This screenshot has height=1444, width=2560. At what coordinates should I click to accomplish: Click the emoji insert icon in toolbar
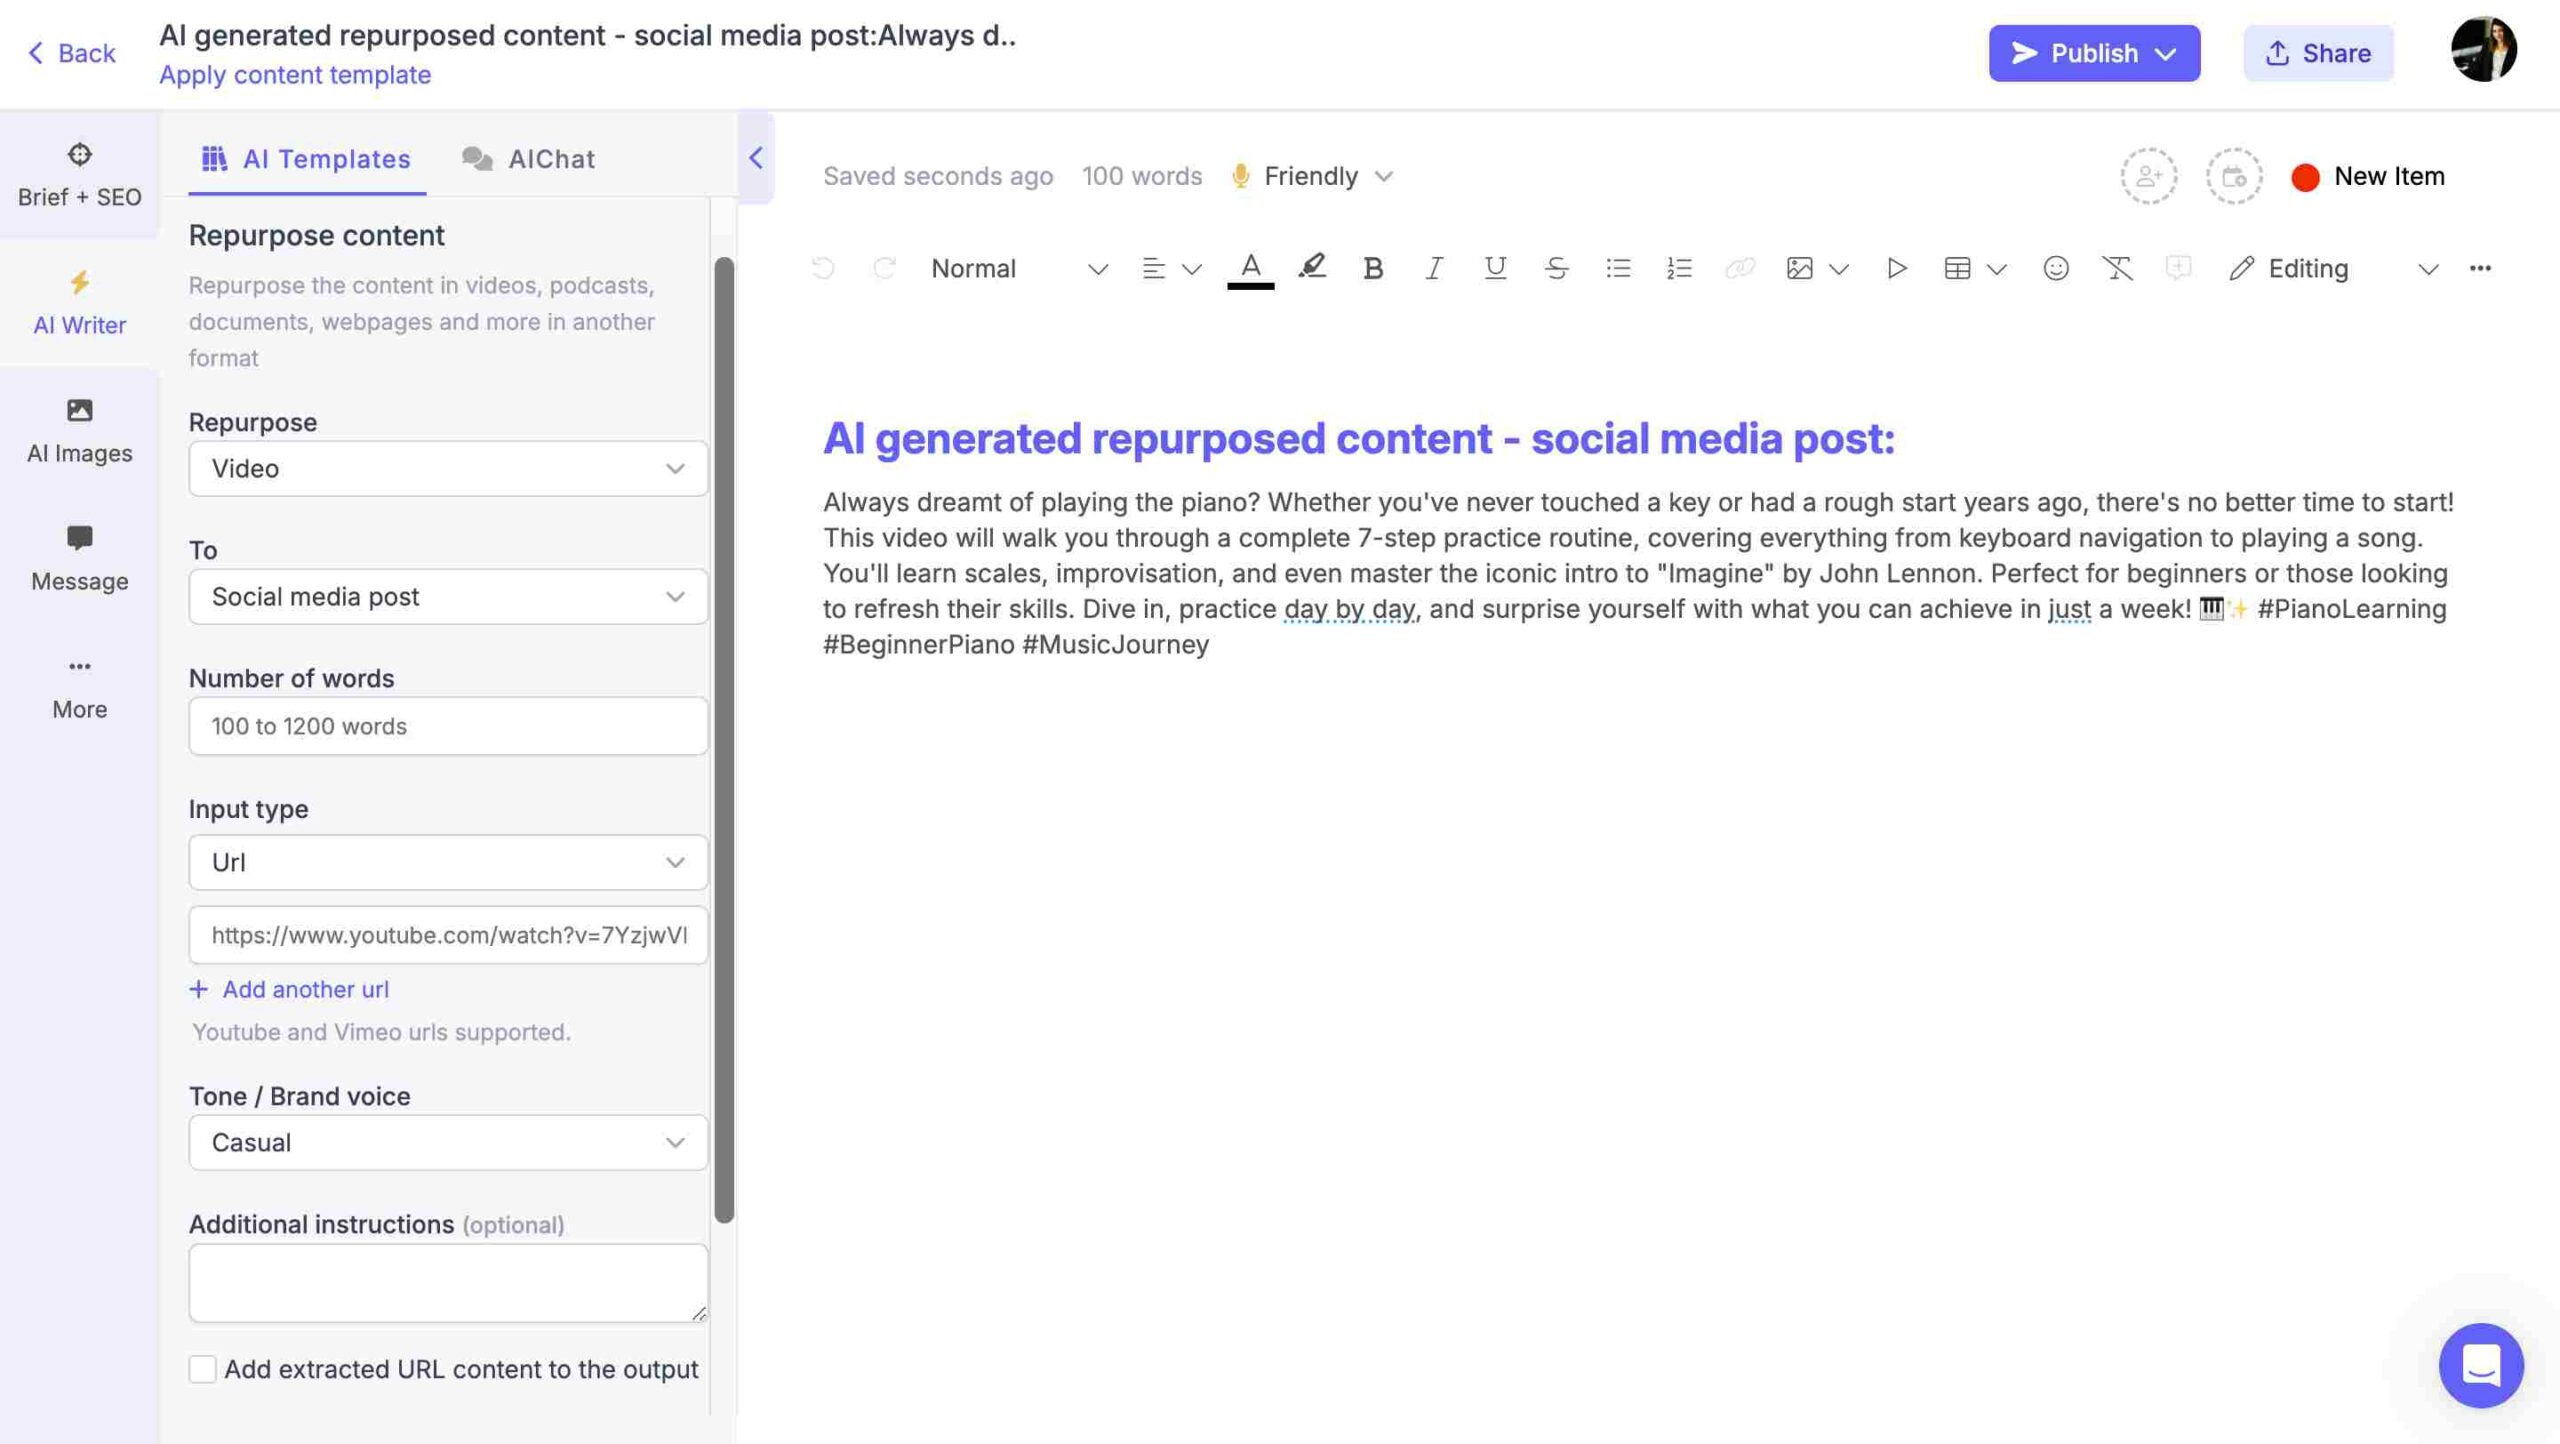pyautogui.click(x=2054, y=269)
